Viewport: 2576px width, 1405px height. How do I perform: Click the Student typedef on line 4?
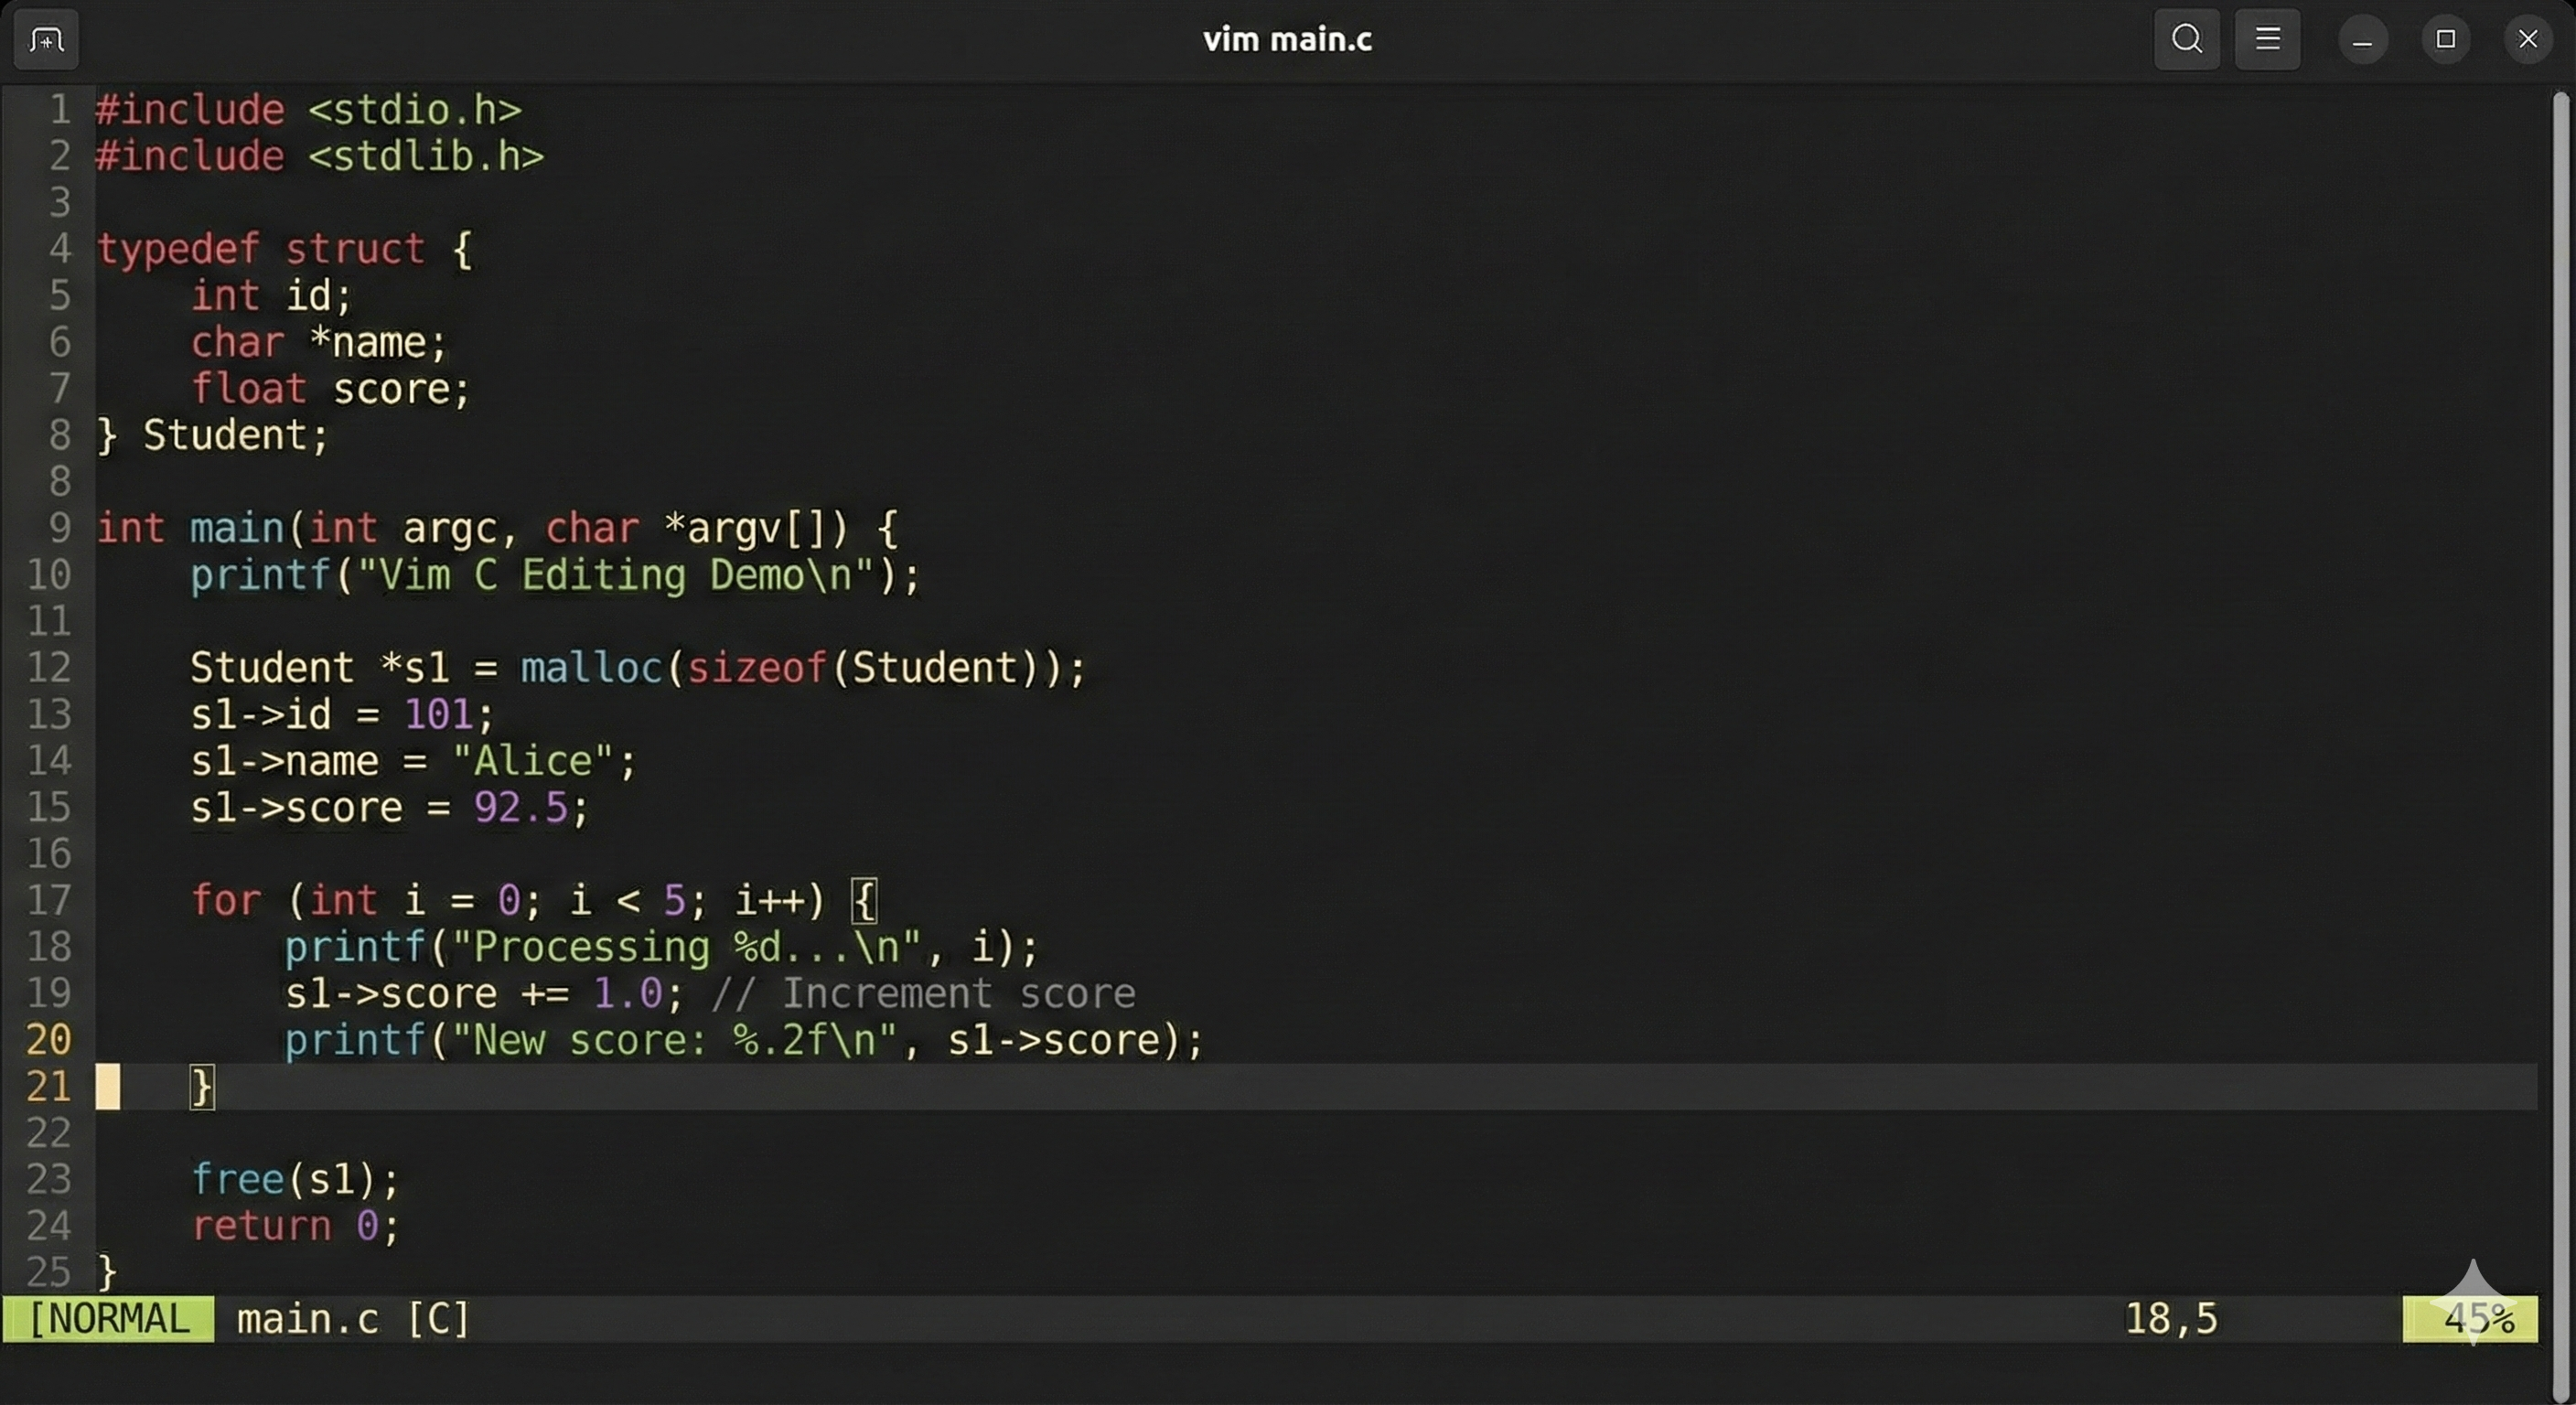click(x=280, y=248)
